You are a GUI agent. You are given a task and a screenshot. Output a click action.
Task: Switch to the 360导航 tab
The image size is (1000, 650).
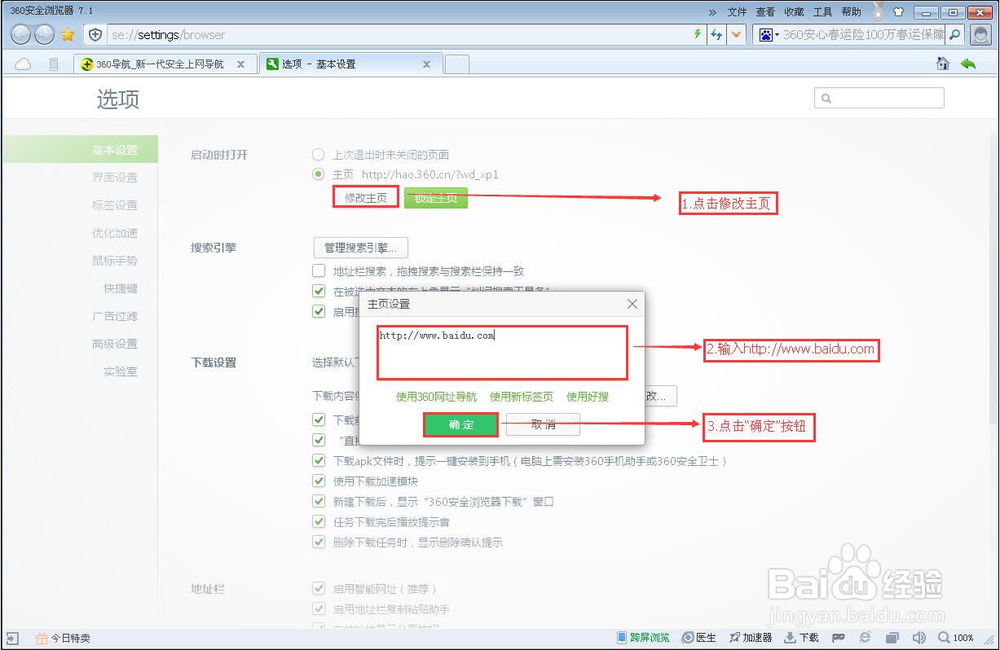(165, 64)
